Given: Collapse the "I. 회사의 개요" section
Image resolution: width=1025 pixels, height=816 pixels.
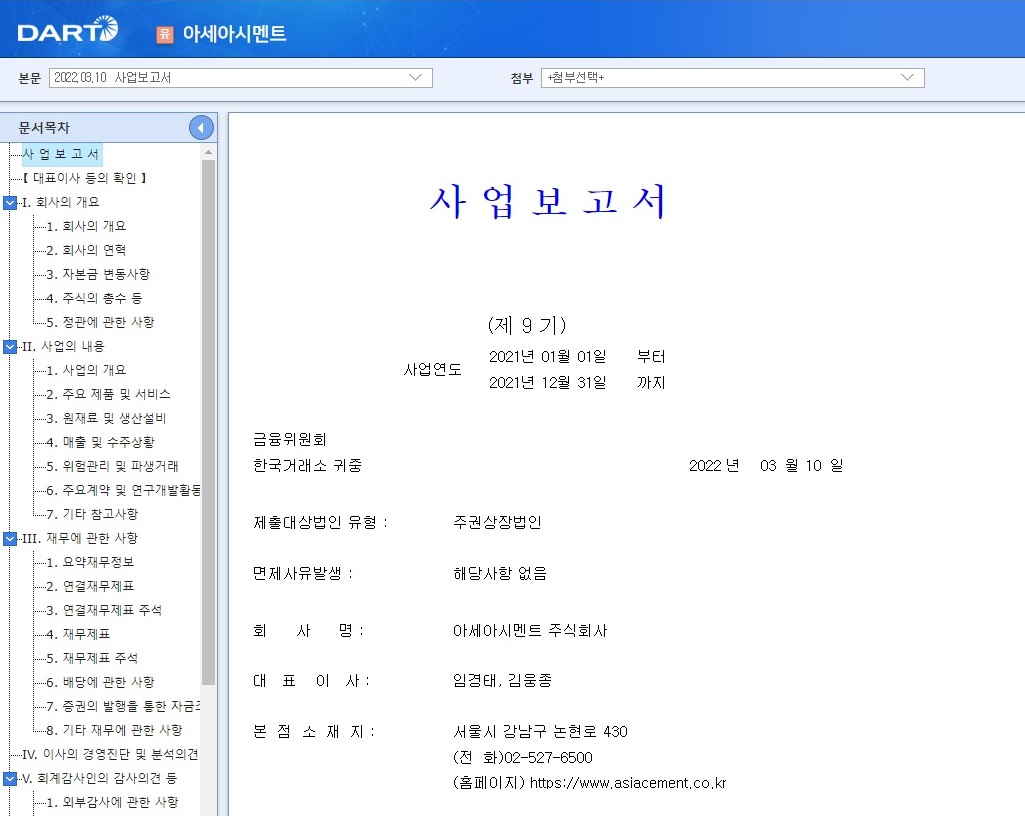Looking at the screenshot, I should tap(11, 202).
